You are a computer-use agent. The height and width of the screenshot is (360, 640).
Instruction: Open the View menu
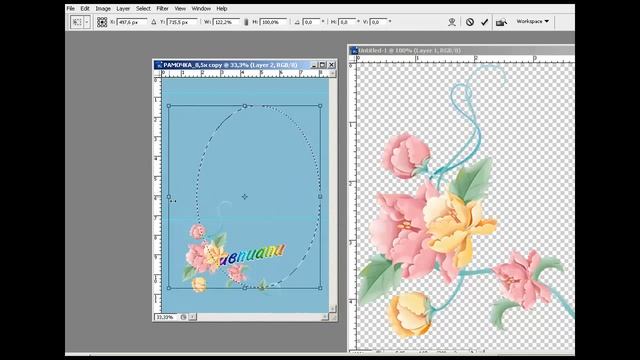(x=180, y=8)
